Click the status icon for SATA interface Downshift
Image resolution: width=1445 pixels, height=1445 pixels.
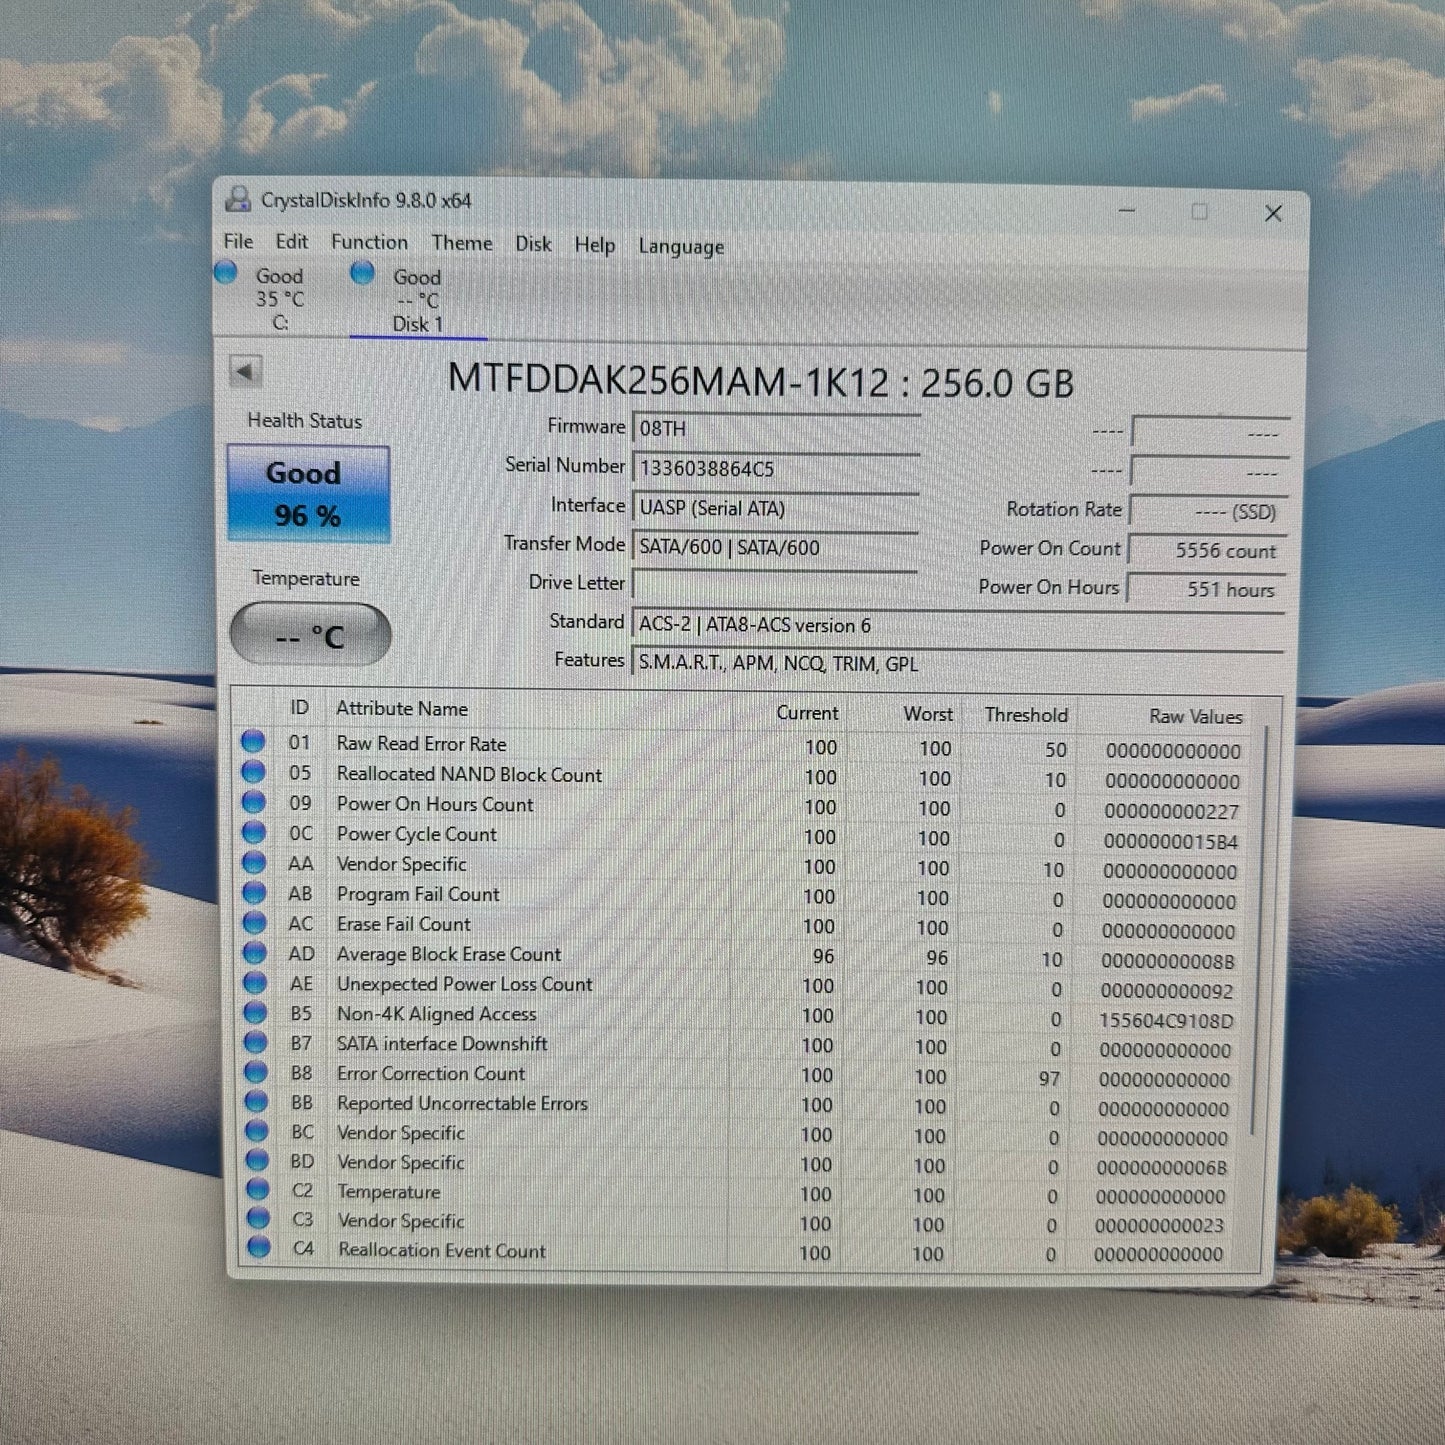tap(256, 1041)
